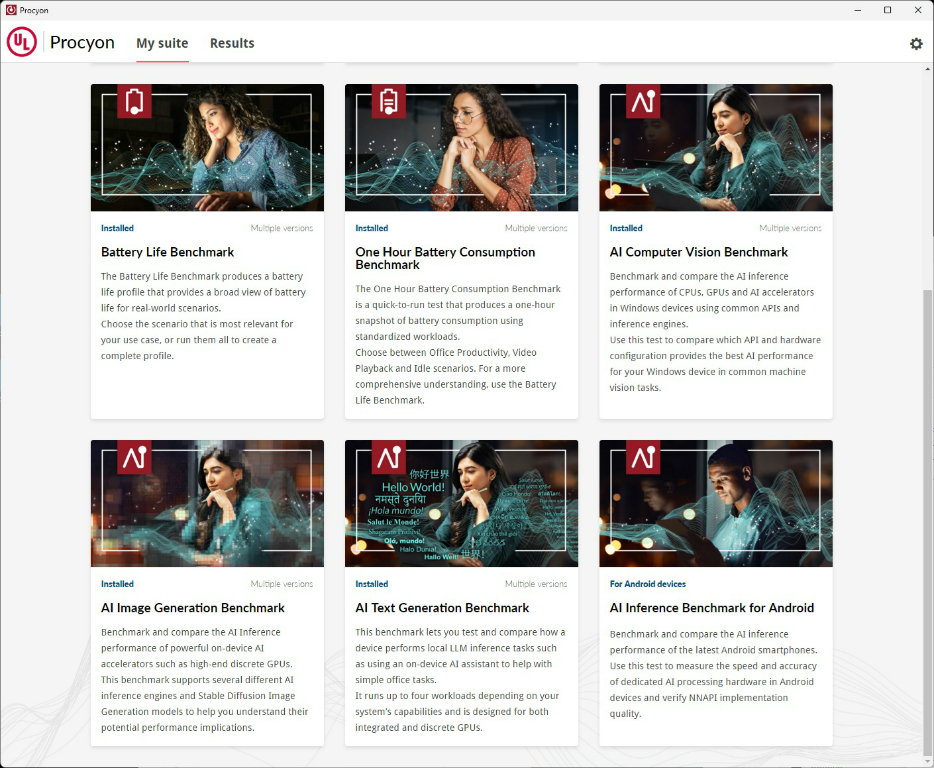The width and height of the screenshot is (934, 768).
Task: Click the UL logo icon
Action: click(x=22, y=42)
